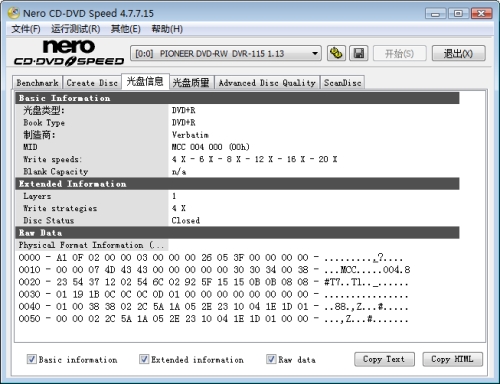500x384 pixels.
Task: Select the raw data row 0050
Action: 213,318
